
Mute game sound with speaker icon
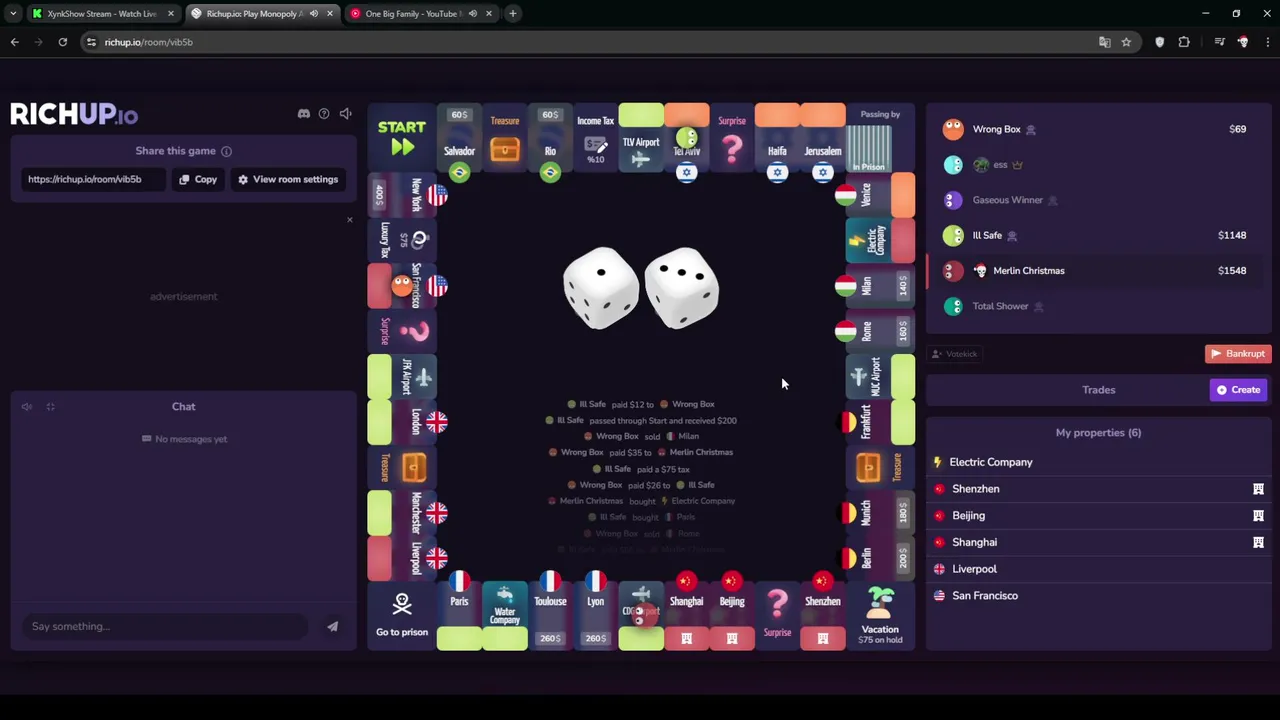[x=345, y=114]
